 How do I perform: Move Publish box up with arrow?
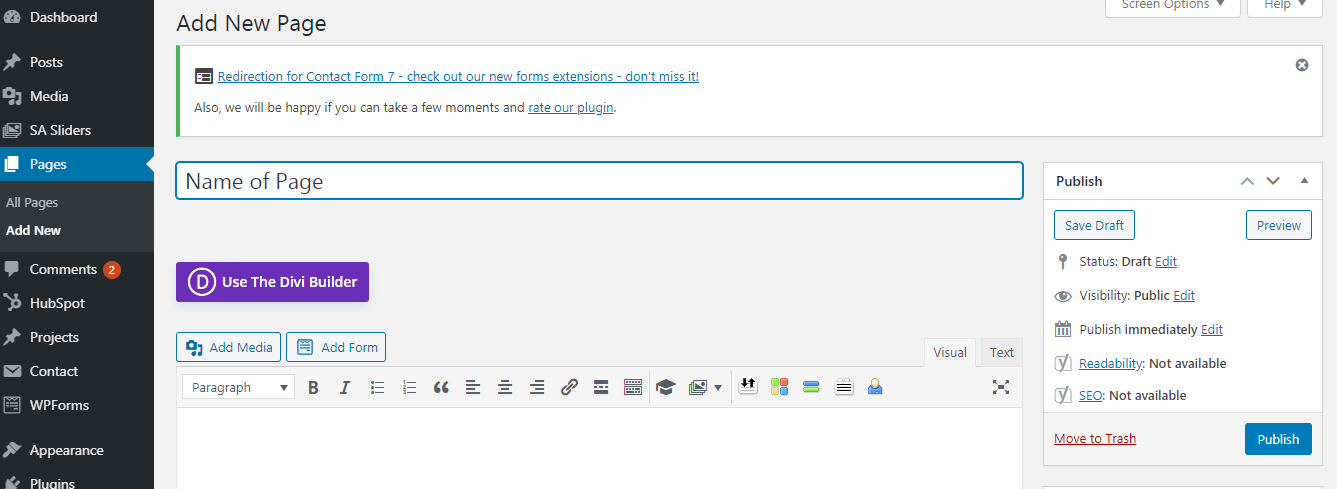[x=1247, y=181]
